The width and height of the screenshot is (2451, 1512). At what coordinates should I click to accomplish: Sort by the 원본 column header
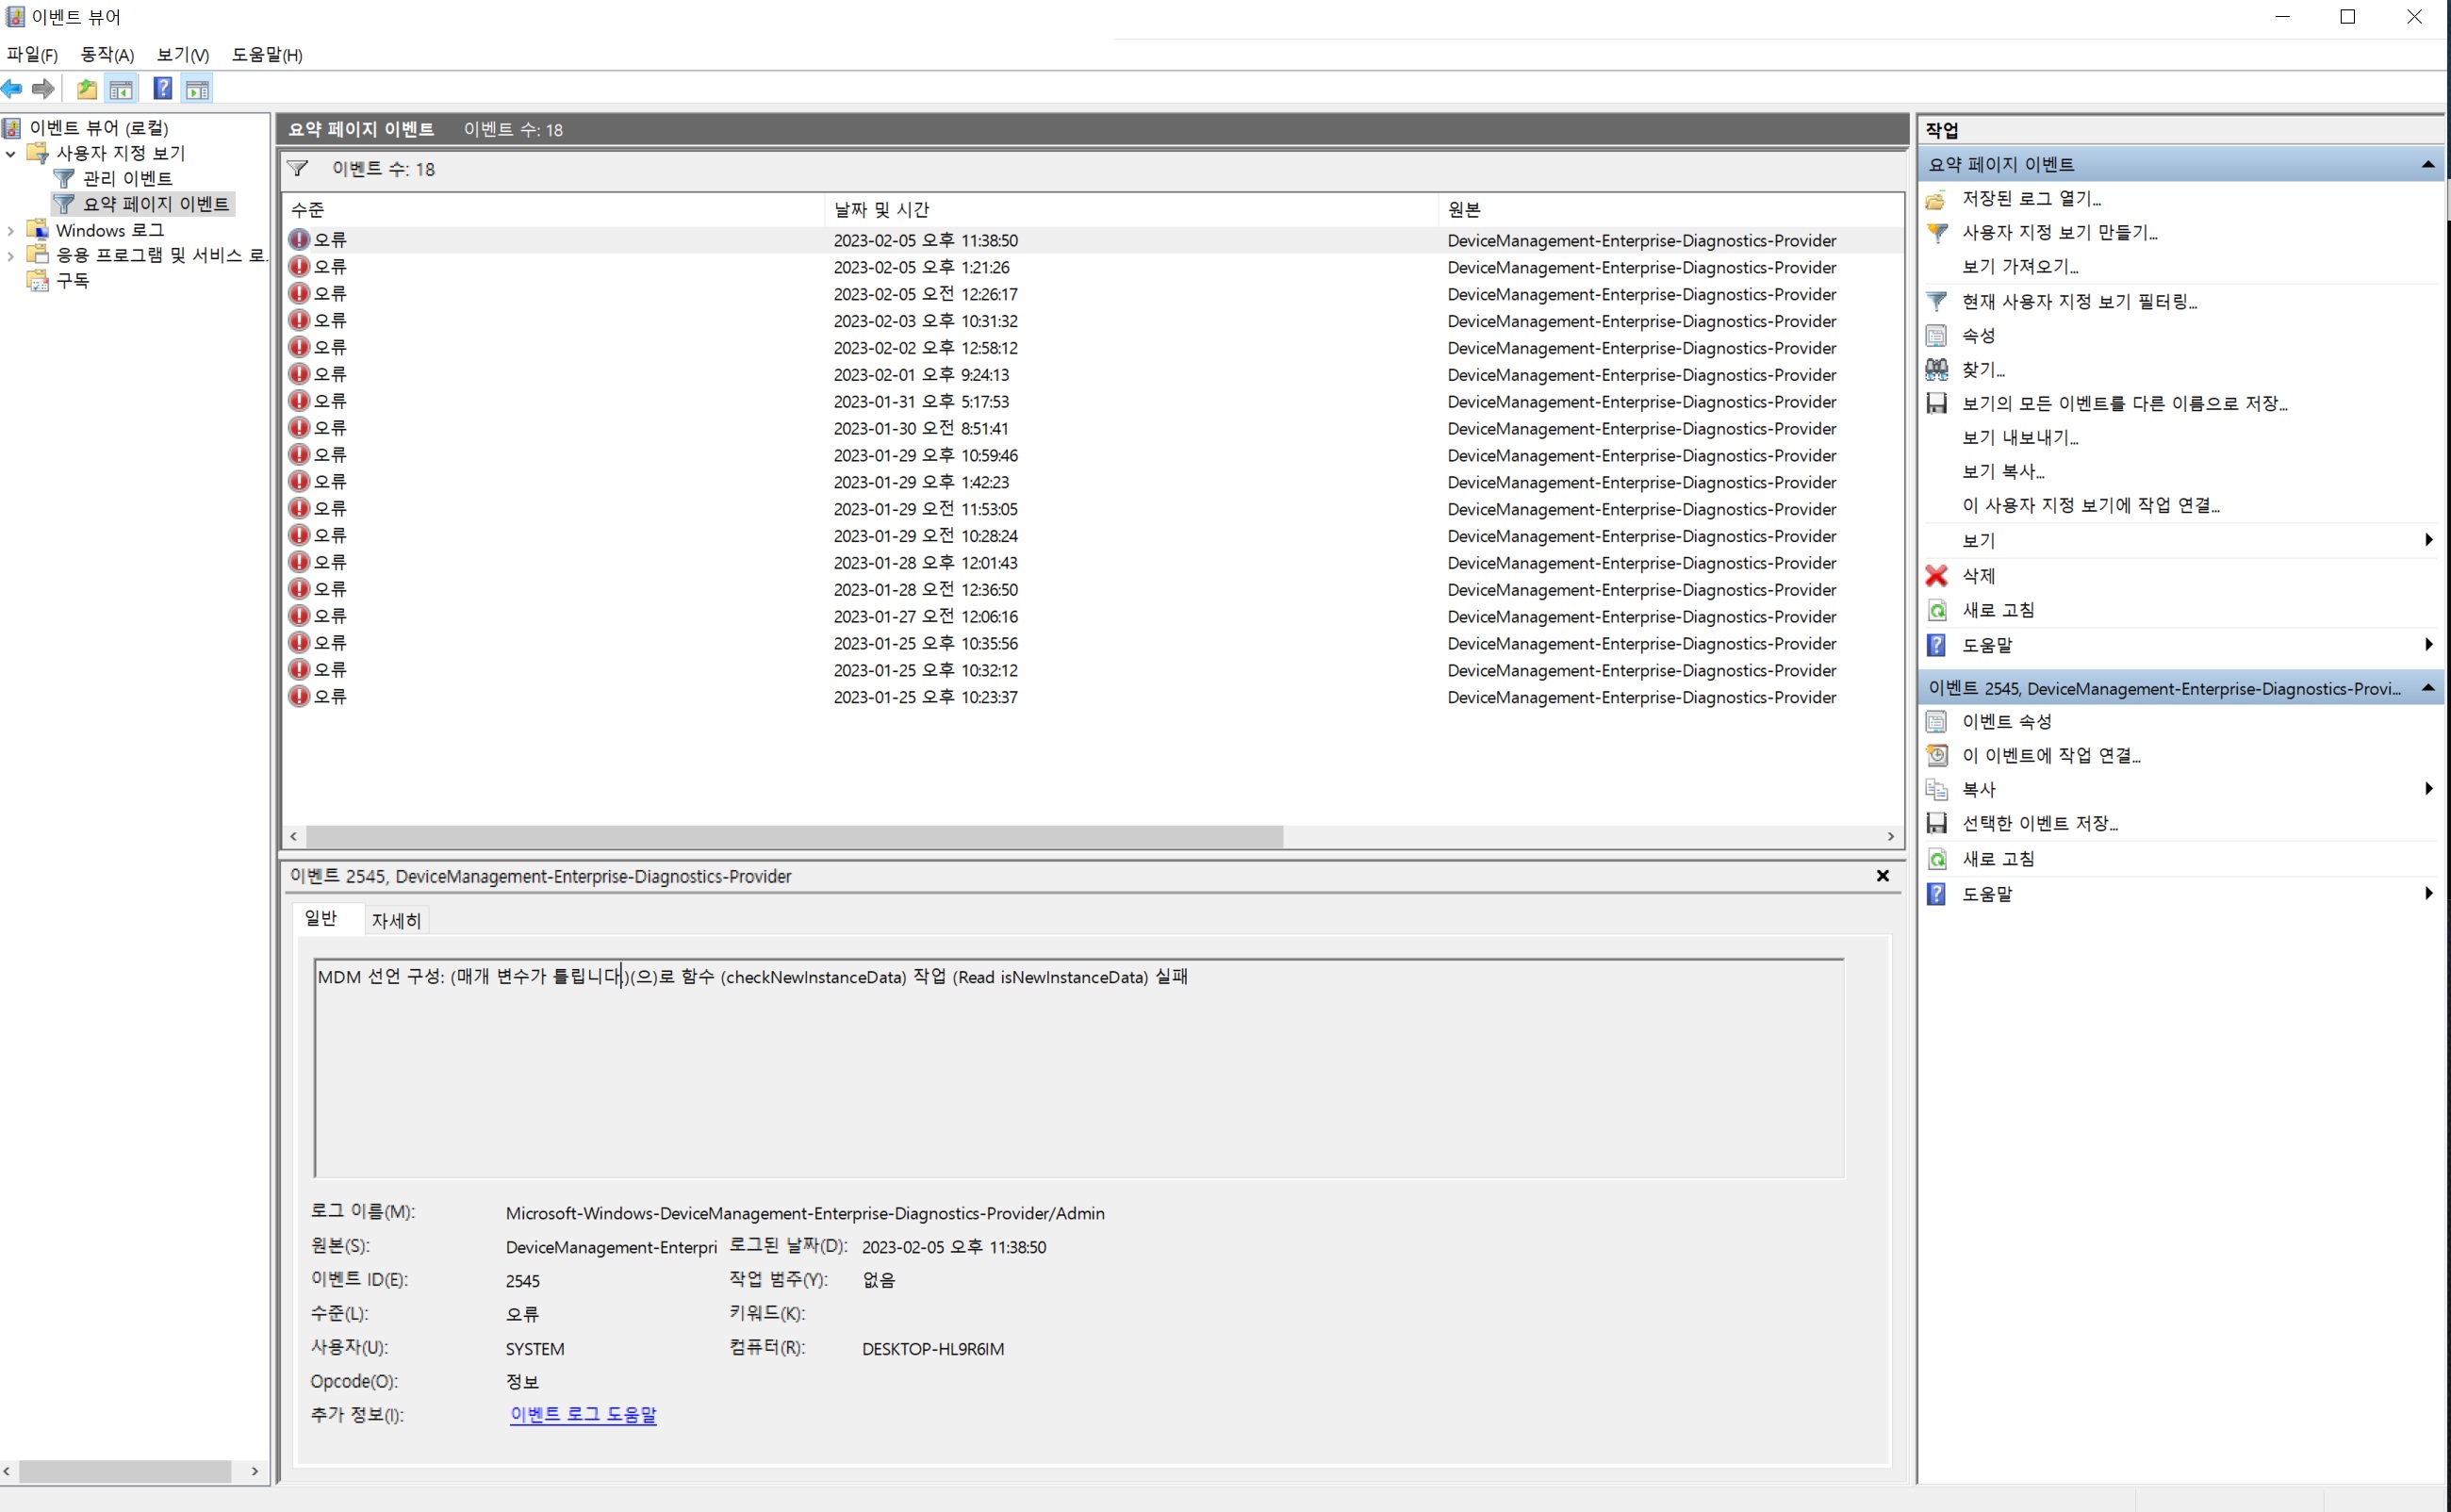pyautogui.click(x=1671, y=210)
